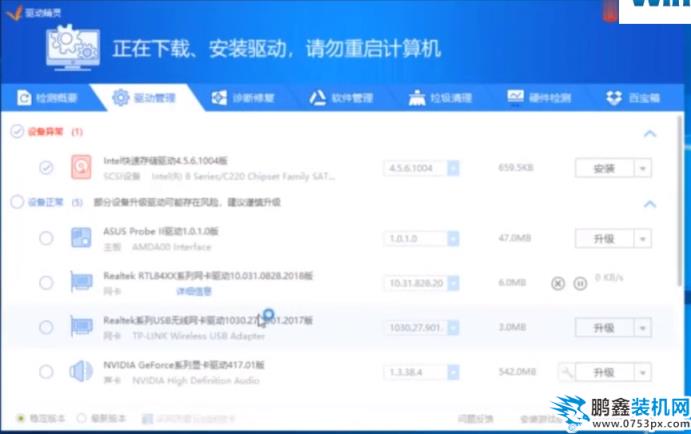Image resolution: width=691 pixels, height=434 pixels.
Task: Select the ASUS Probe II driver checkbox
Action: click(46, 238)
